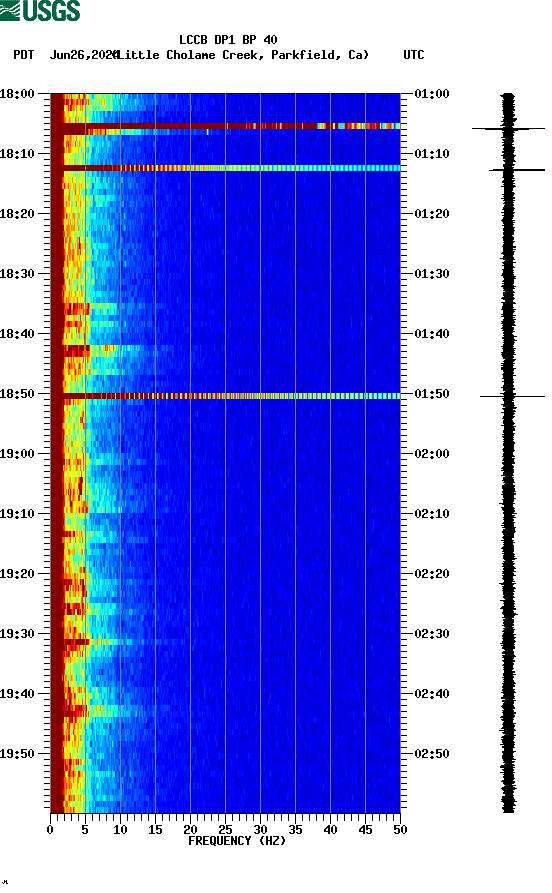552x893 pixels.
Task: Click the 18:40 PDT time label
Action: tap(17, 334)
